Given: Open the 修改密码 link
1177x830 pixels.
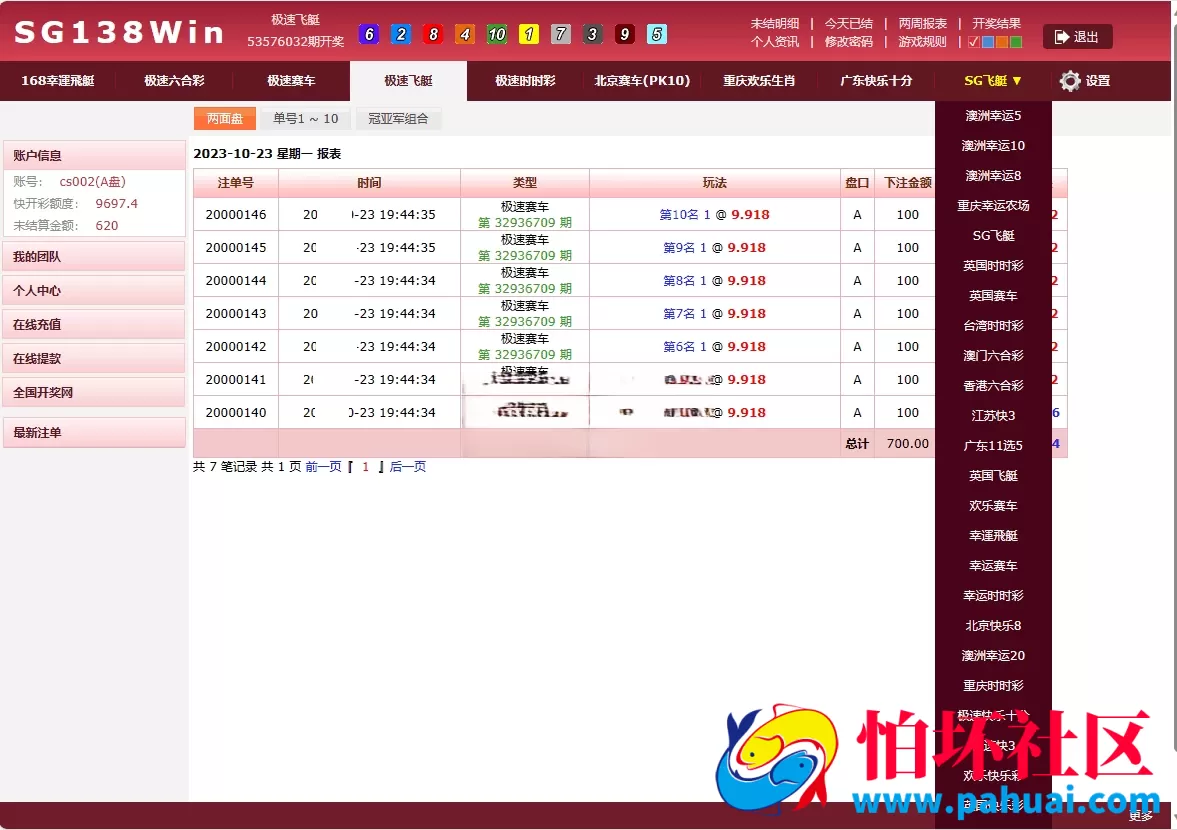Looking at the screenshot, I should pos(848,42).
